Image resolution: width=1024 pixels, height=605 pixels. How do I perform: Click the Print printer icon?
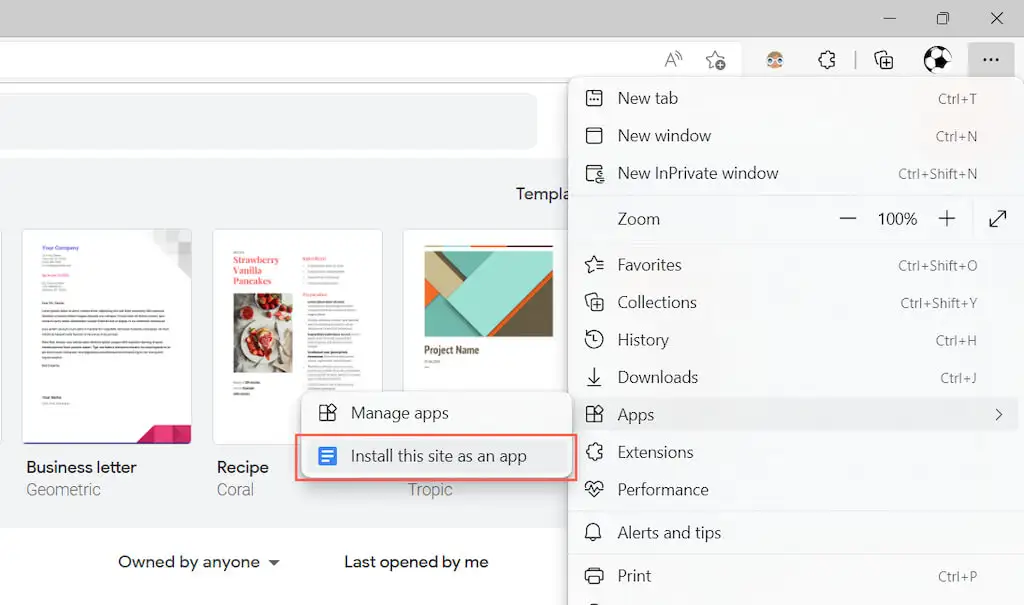[x=594, y=576]
